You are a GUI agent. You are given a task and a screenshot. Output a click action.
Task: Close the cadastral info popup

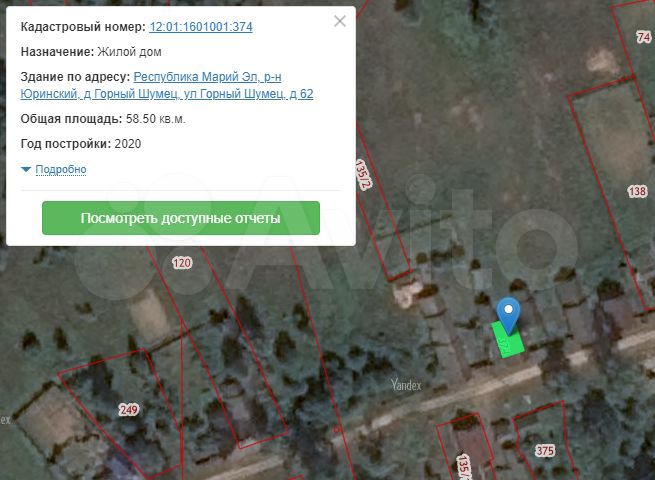click(340, 21)
